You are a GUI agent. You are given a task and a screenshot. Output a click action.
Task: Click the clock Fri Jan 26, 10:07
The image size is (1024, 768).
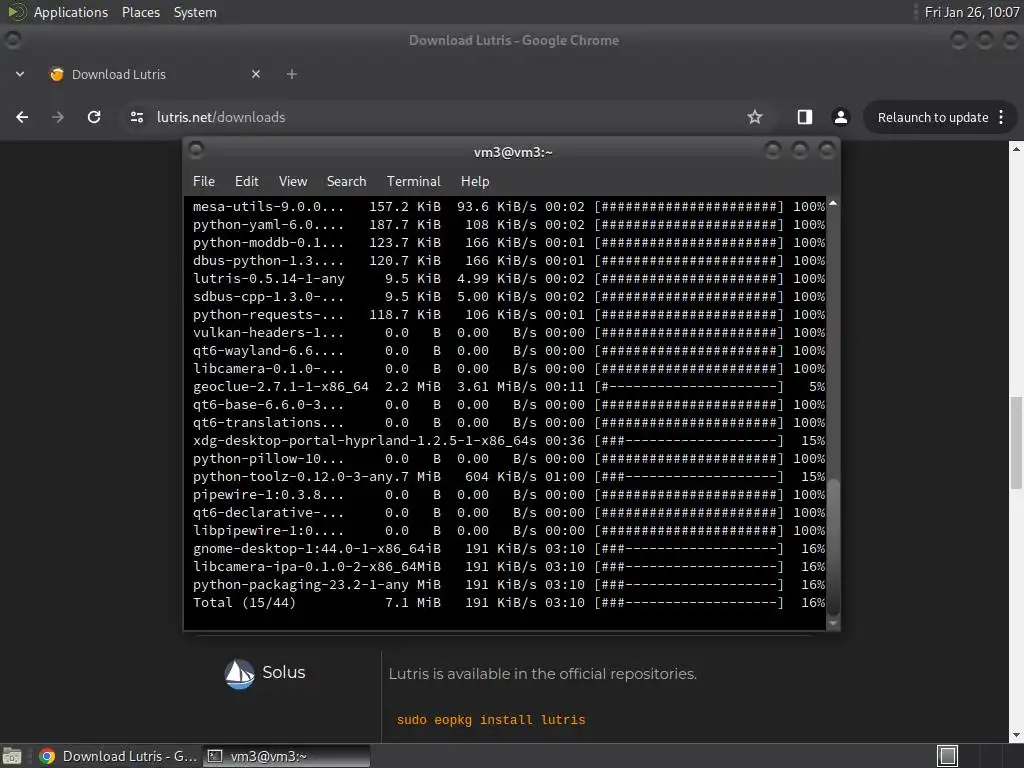972,12
